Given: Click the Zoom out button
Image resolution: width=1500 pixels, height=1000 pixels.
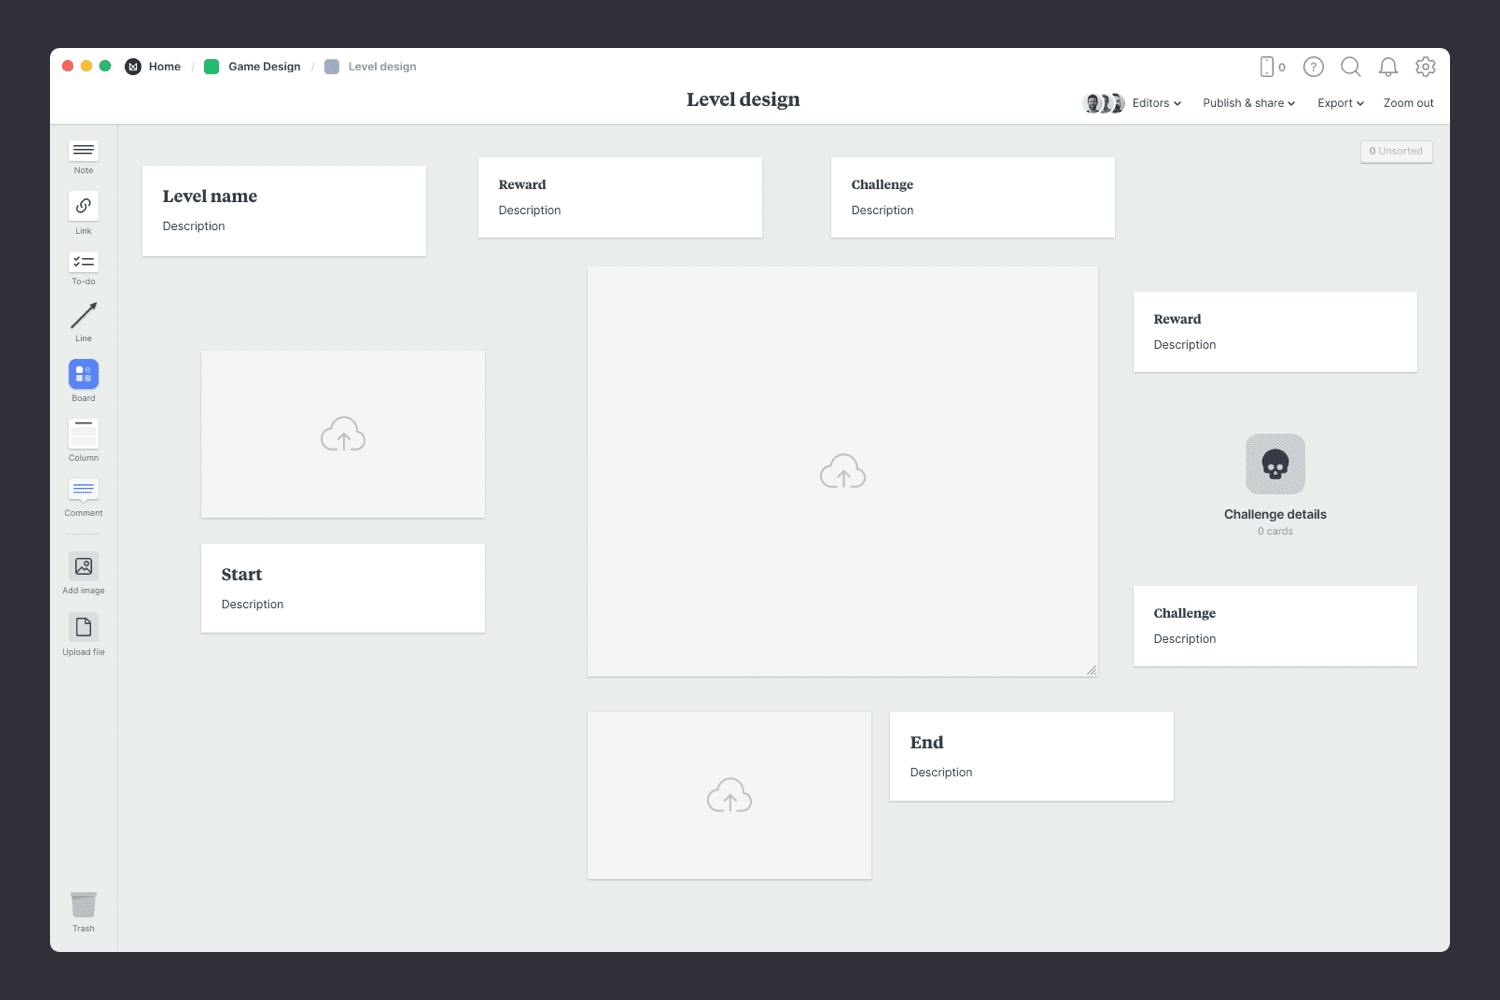Looking at the screenshot, I should tap(1408, 103).
